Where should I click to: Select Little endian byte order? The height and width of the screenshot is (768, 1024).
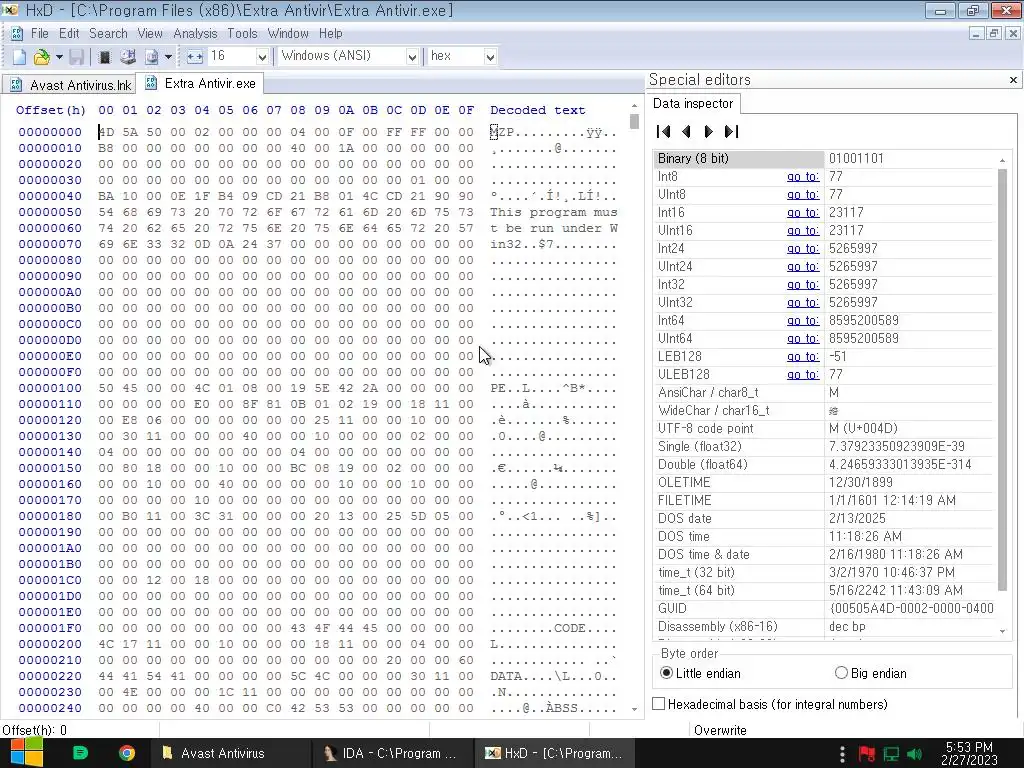coord(701,673)
